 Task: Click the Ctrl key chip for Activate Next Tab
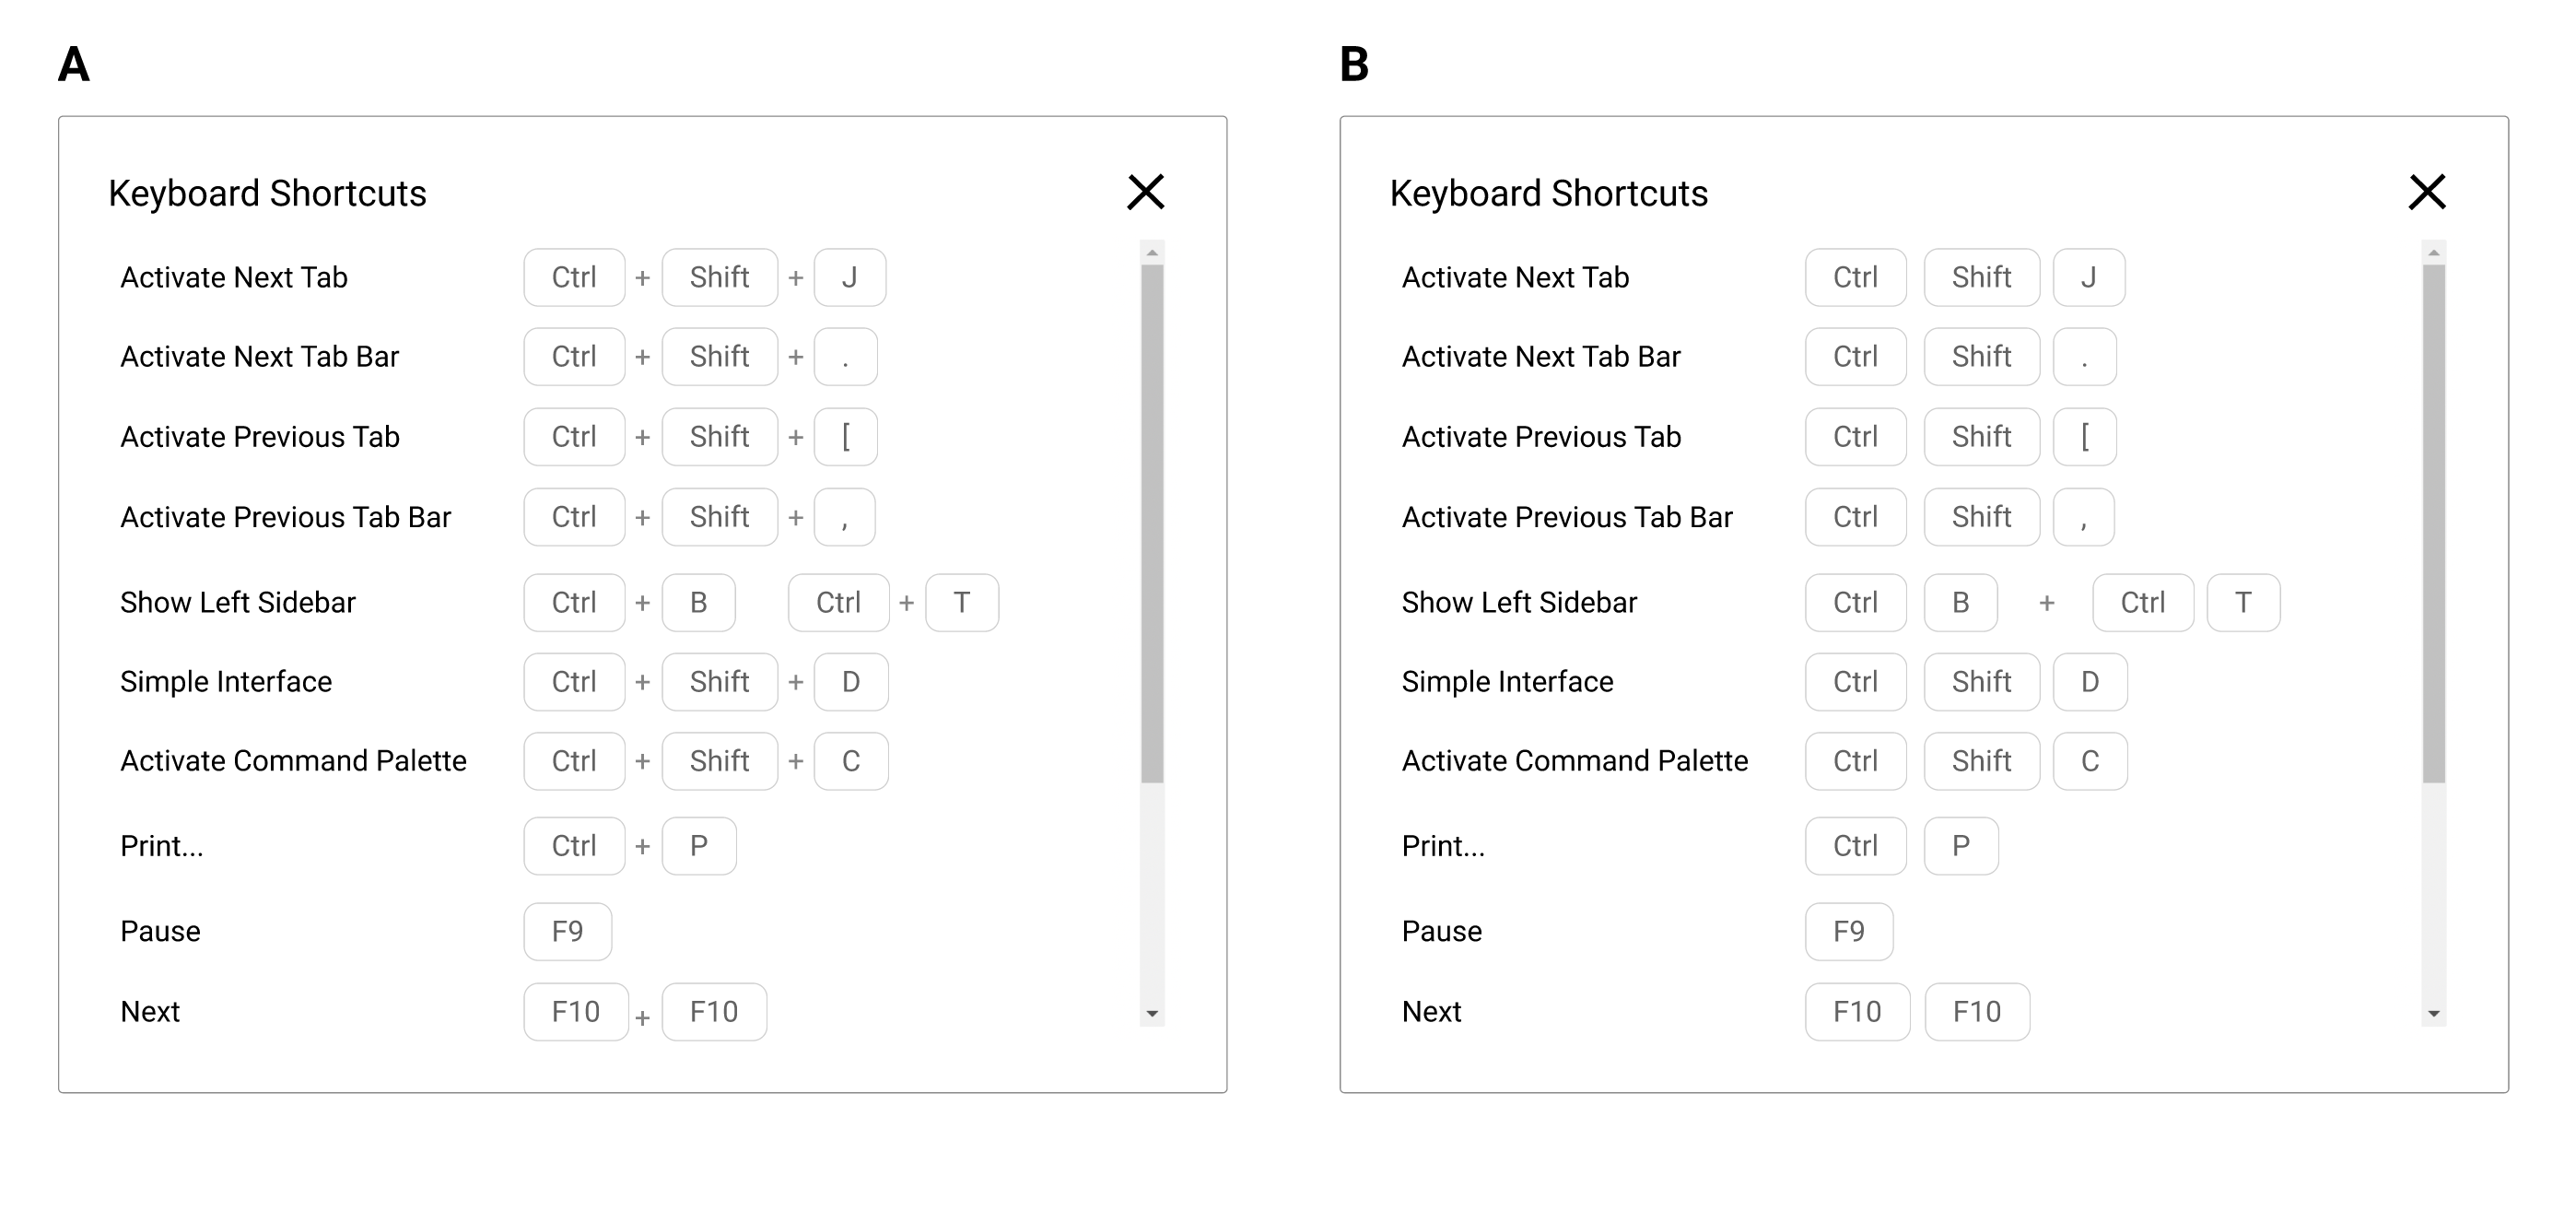(x=574, y=277)
